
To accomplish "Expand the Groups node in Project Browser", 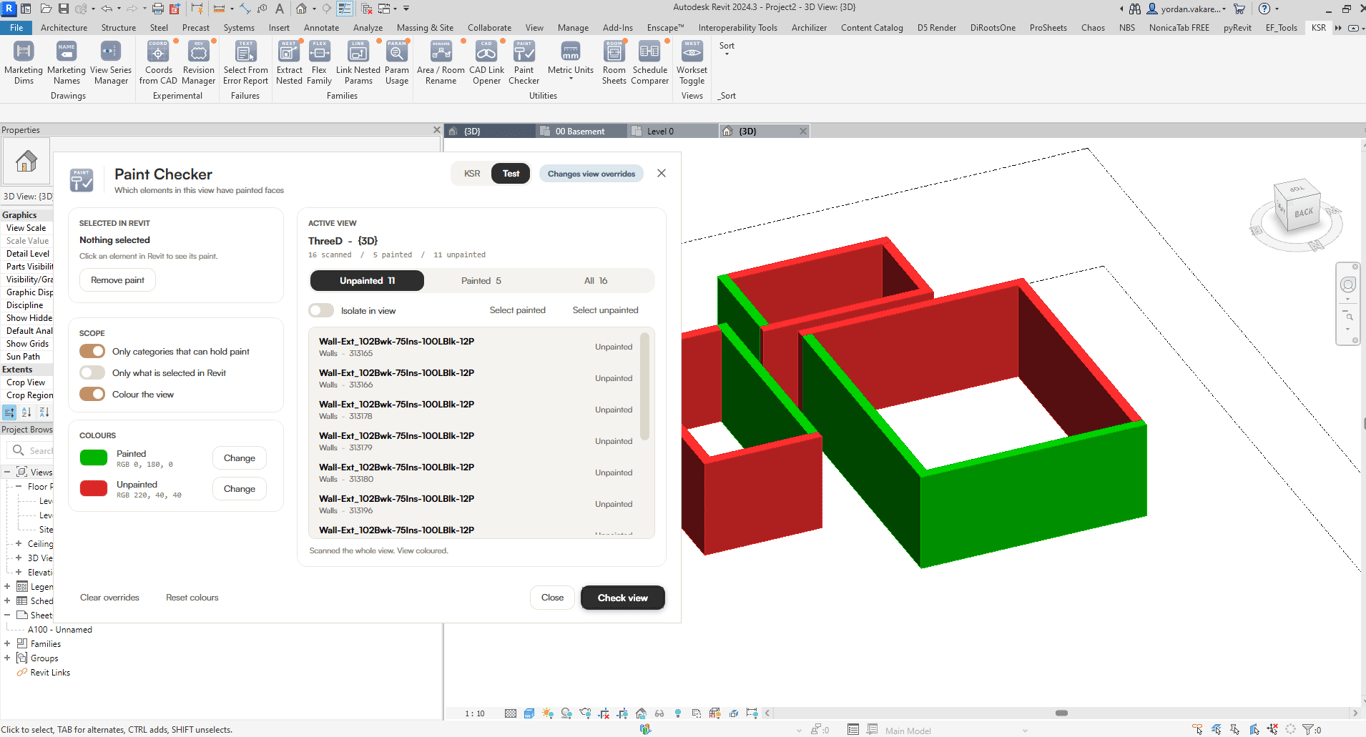I will click(x=8, y=658).
